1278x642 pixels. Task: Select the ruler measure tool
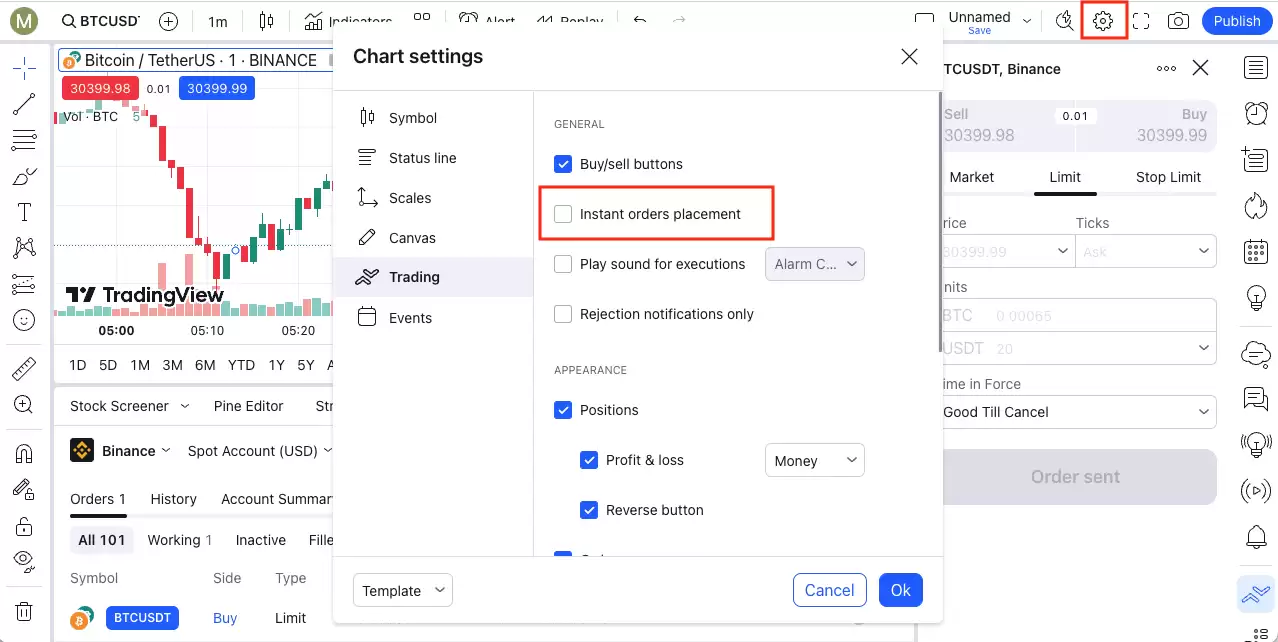[24, 369]
